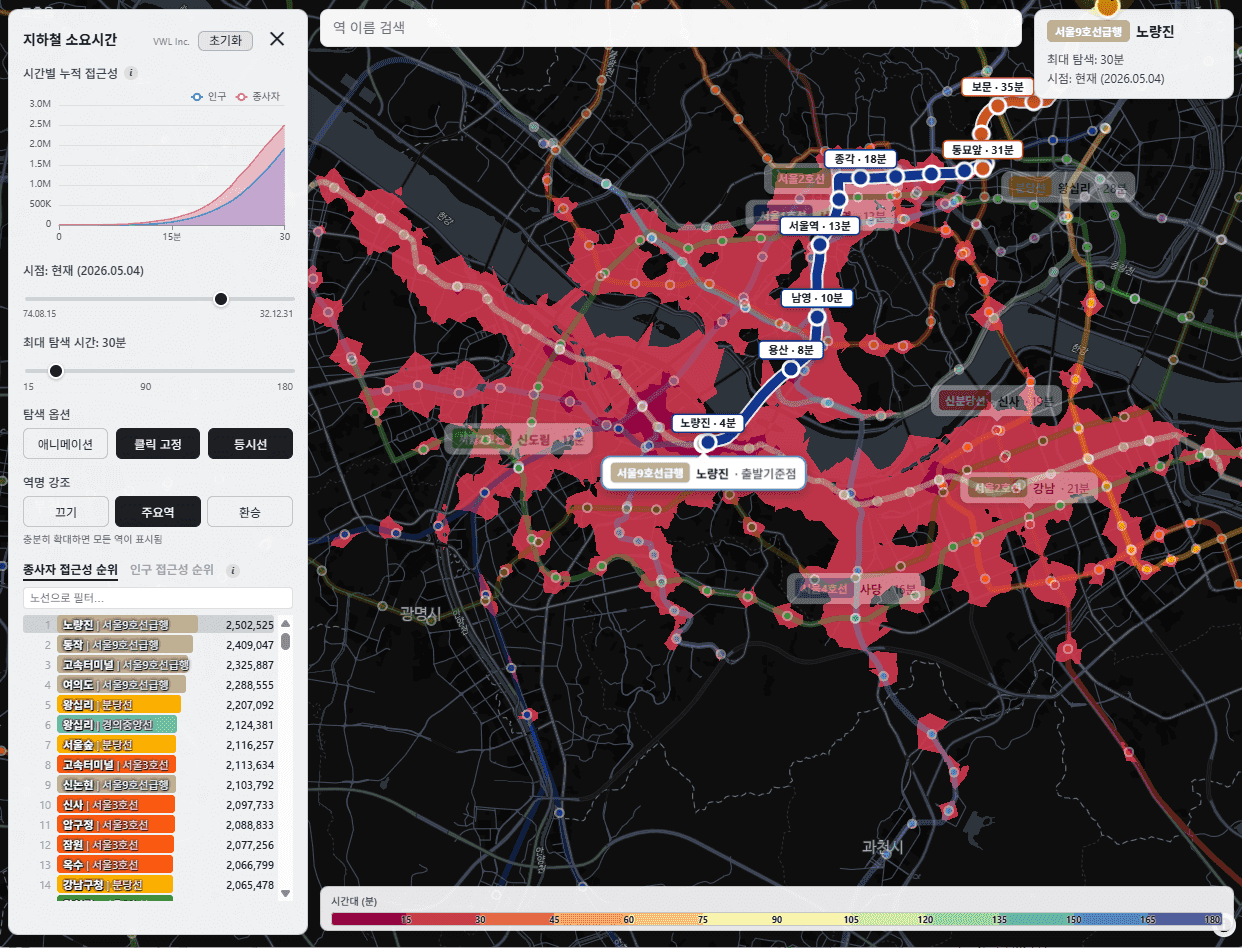Set station name emphasis to 끄기
1242x948 pixels.
[65, 512]
